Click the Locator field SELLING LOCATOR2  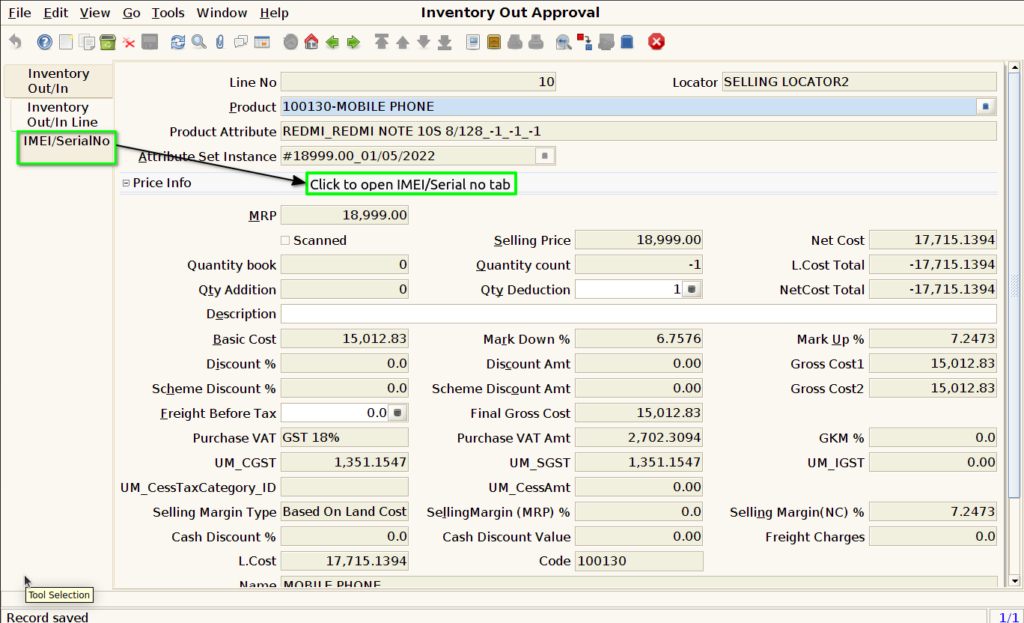coord(859,82)
